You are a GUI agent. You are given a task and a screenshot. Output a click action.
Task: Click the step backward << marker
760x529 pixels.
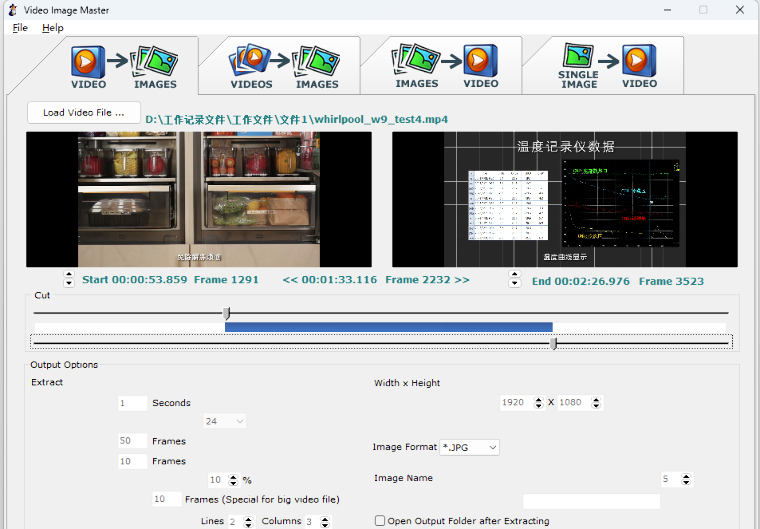(x=290, y=280)
